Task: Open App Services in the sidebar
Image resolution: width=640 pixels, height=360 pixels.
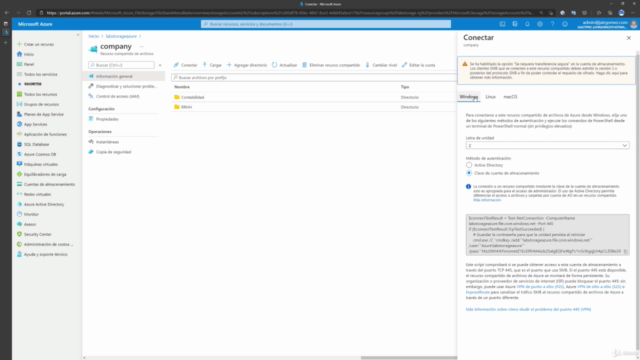Action: pyautogui.click(x=32, y=124)
